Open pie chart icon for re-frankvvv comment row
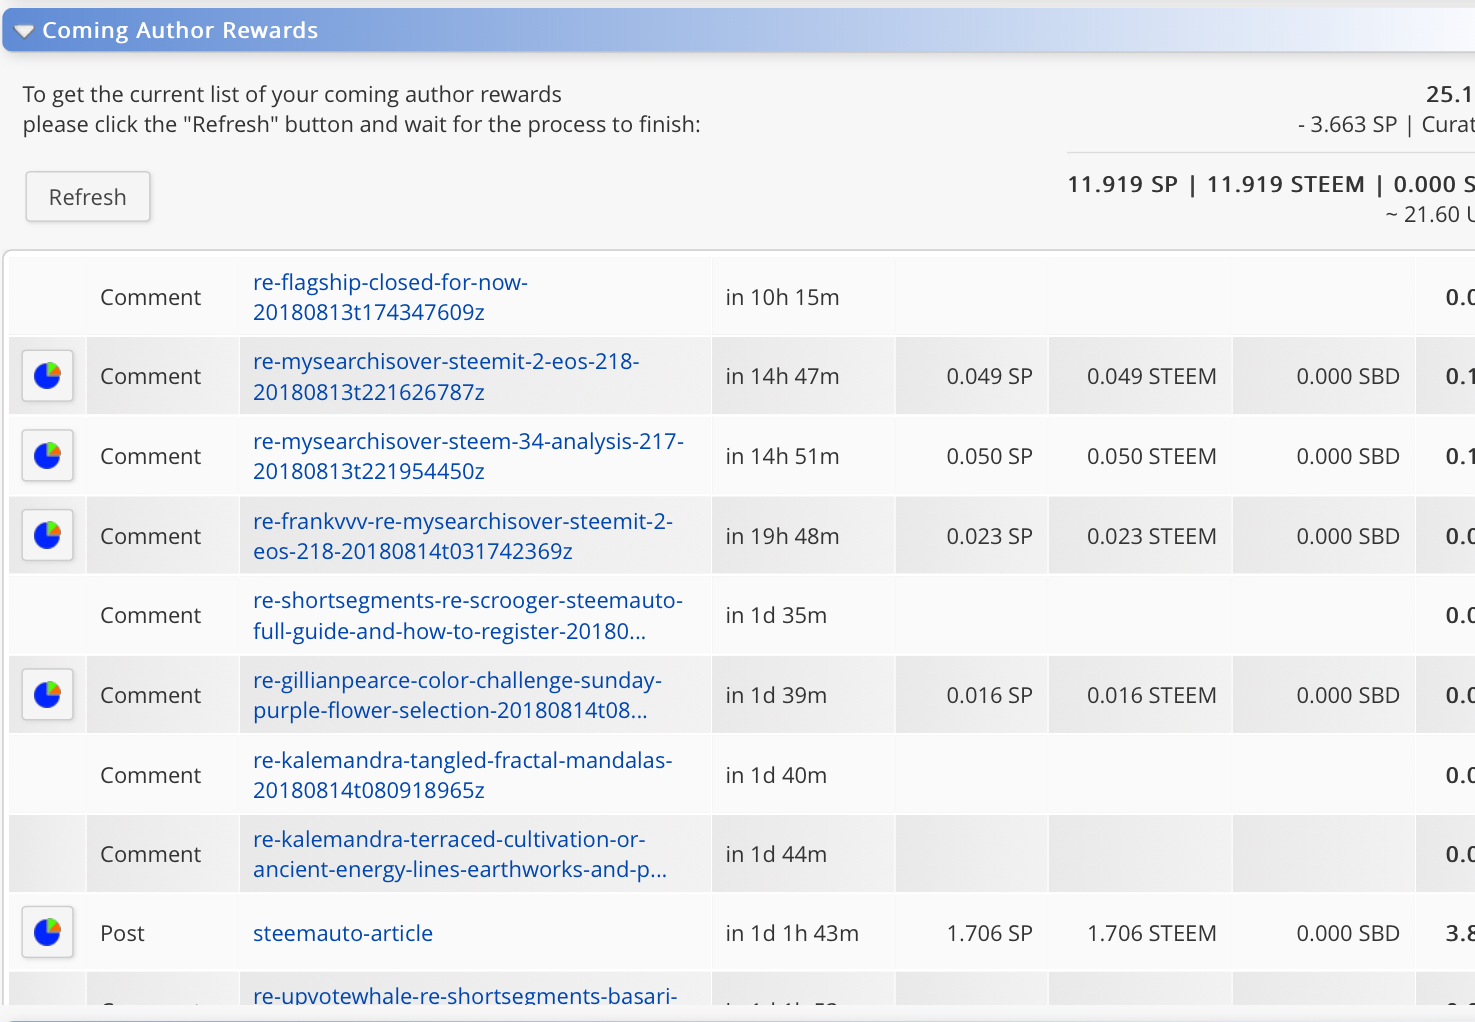Image resolution: width=1475 pixels, height=1022 pixels. 48,536
